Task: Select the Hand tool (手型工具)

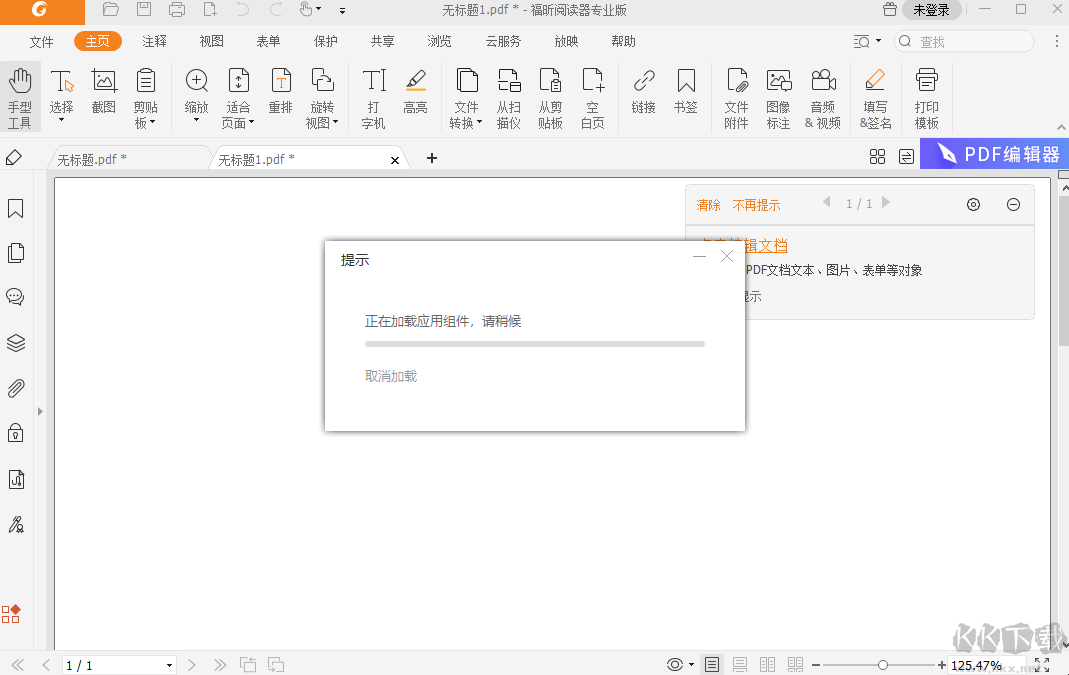Action: [x=21, y=95]
